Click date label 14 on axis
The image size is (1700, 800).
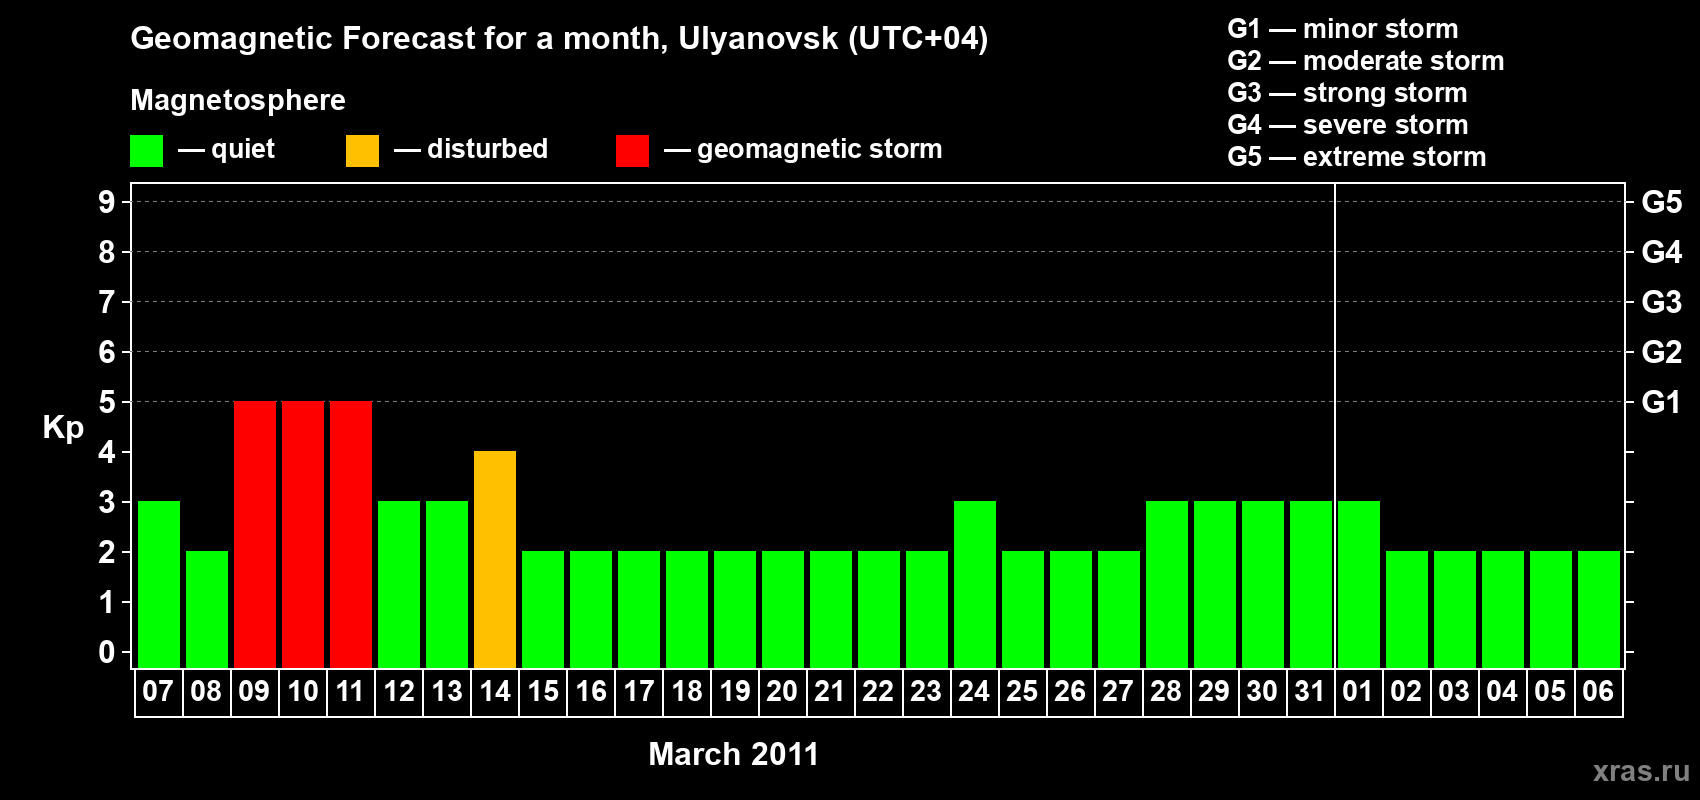[x=495, y=691]
